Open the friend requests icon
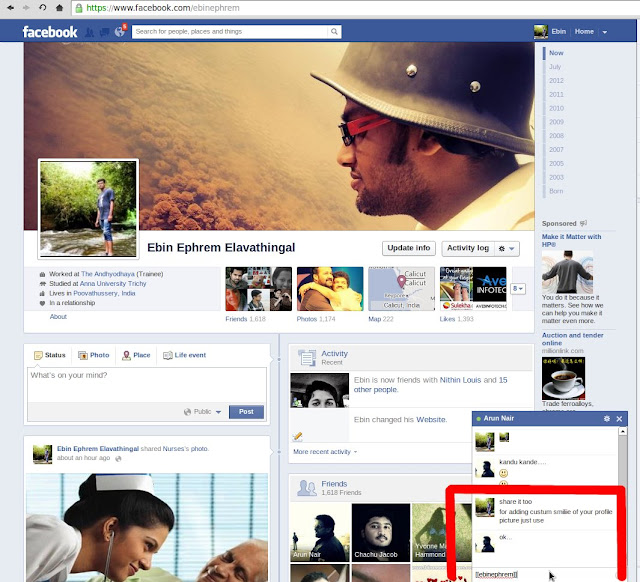Screen dimensions: 640x582 (89, 32)
